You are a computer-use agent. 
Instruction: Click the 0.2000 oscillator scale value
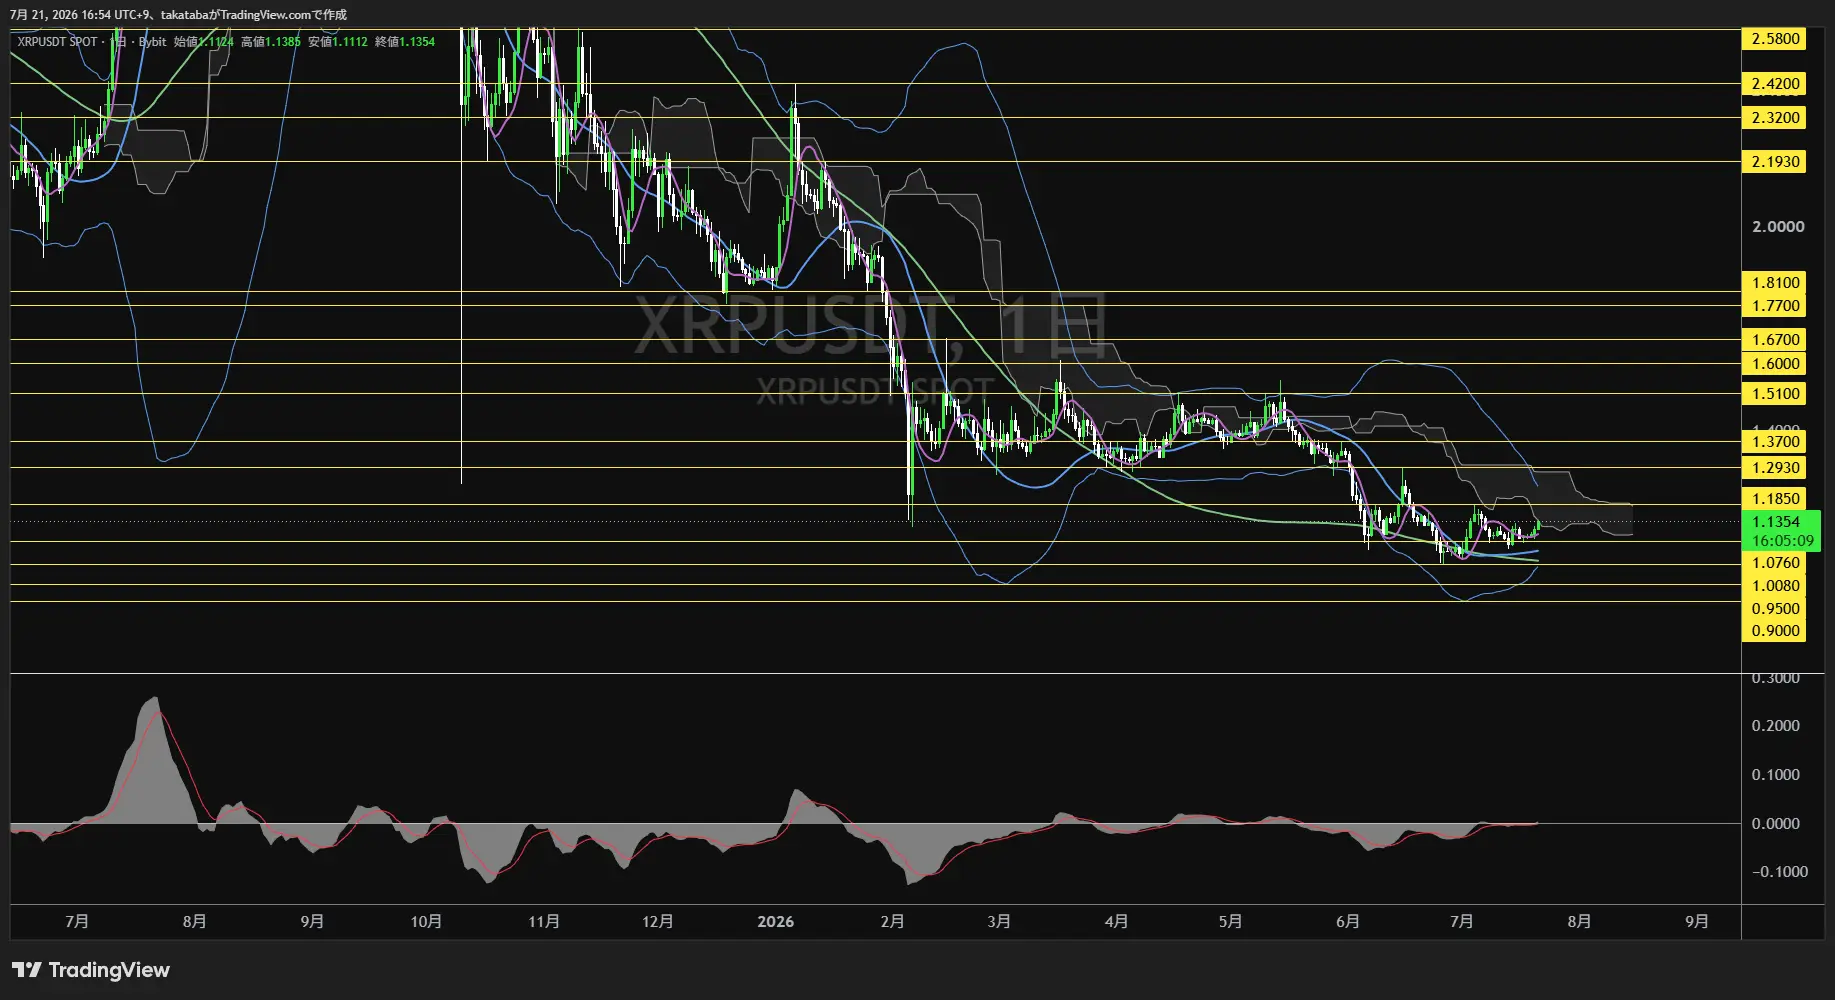tap(1775, 726)
